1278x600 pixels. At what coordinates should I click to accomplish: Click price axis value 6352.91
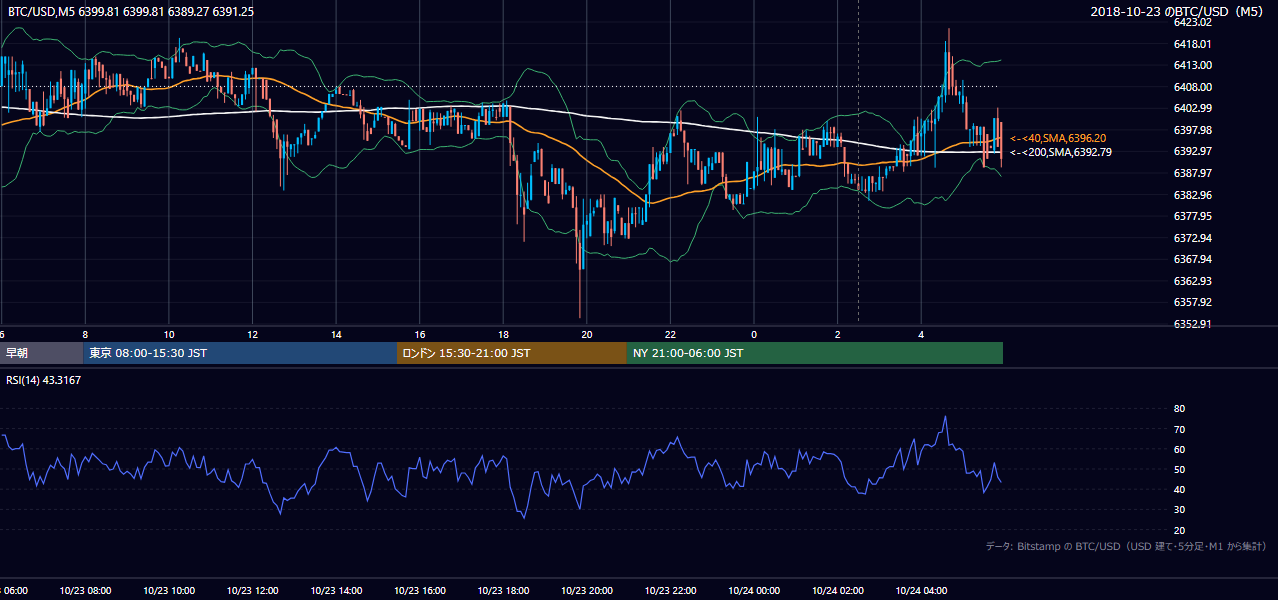[x=1193, y=324]
